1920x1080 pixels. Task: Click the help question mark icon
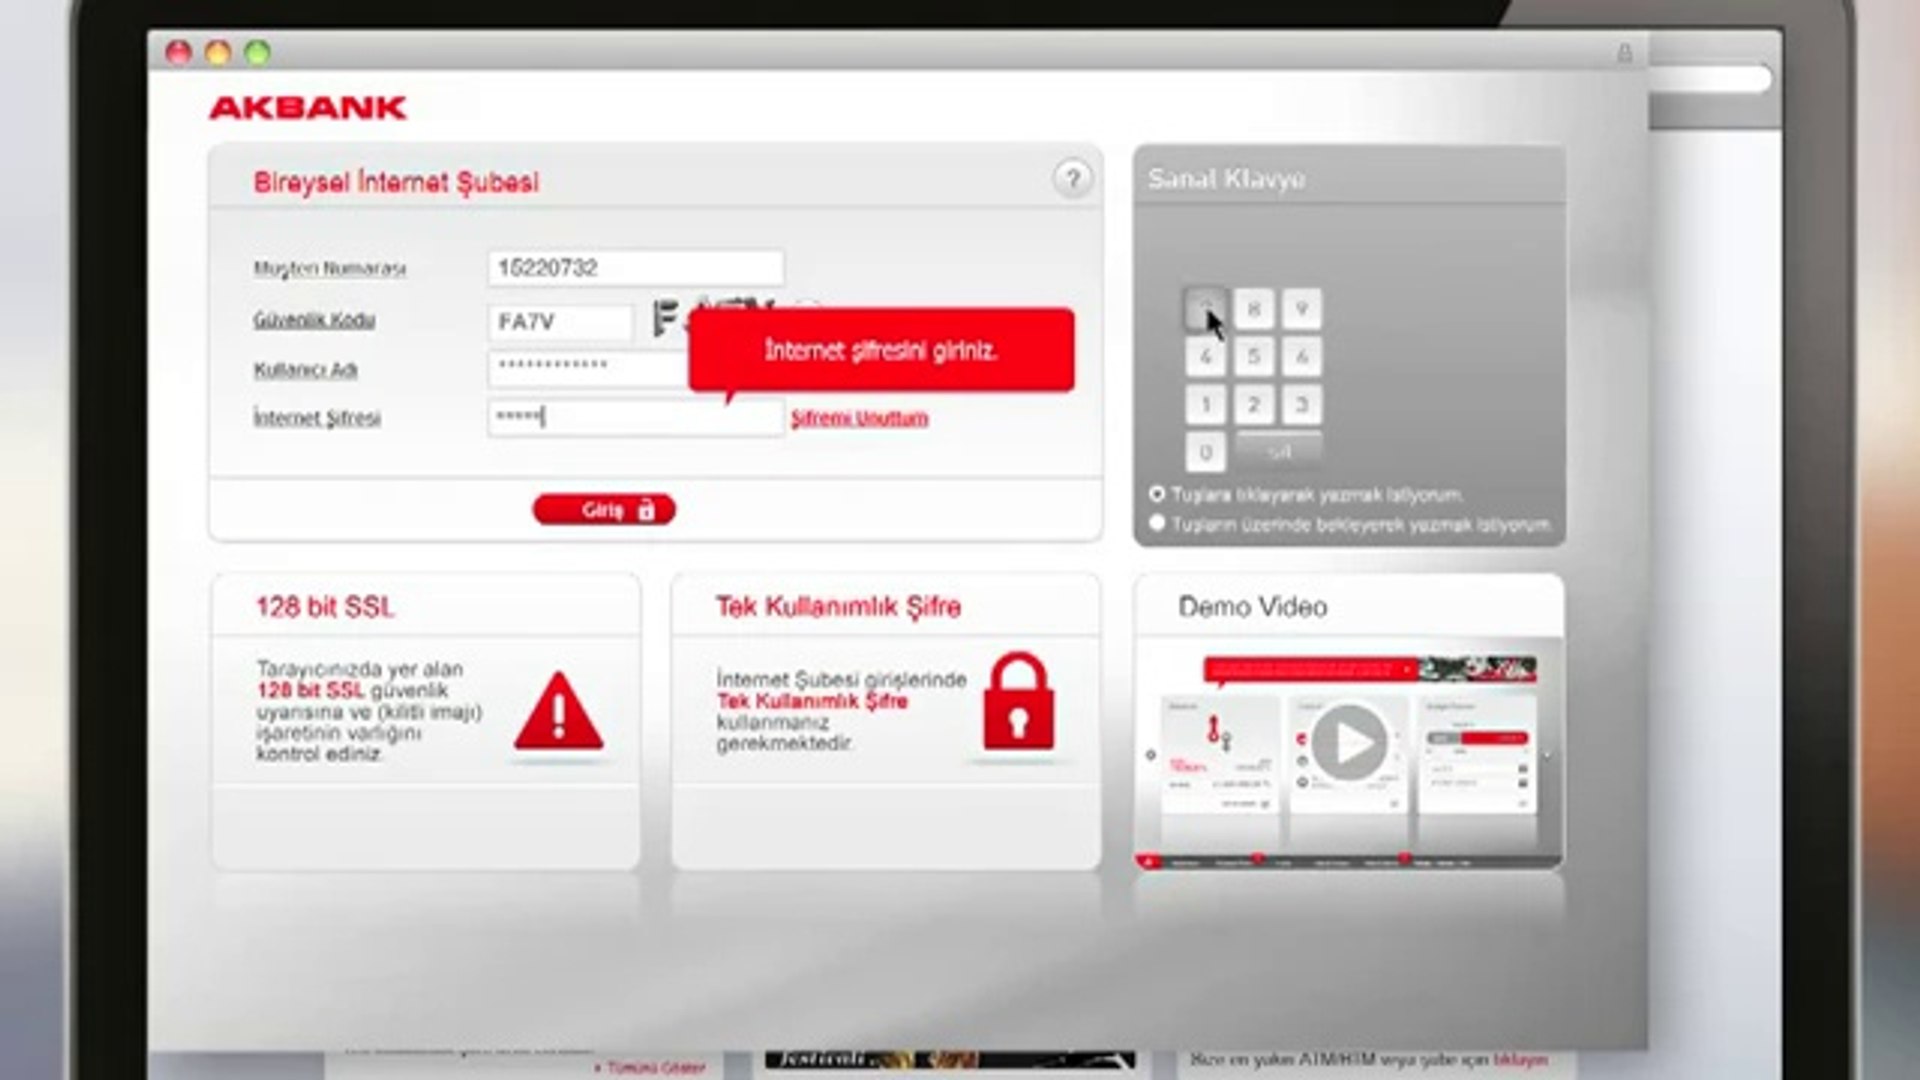(x=1072, y=179)
